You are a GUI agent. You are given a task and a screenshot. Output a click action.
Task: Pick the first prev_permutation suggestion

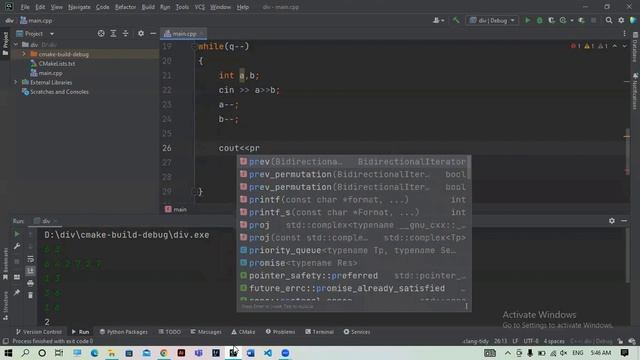354,174
